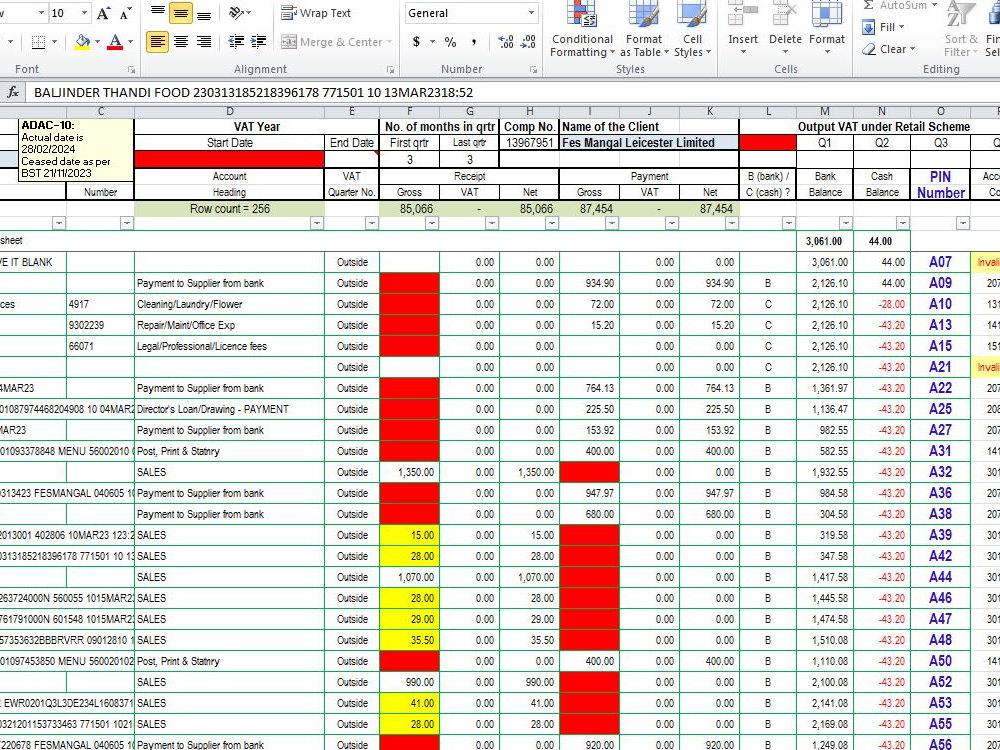Open the borders dropdown arrow

(54, 42)
